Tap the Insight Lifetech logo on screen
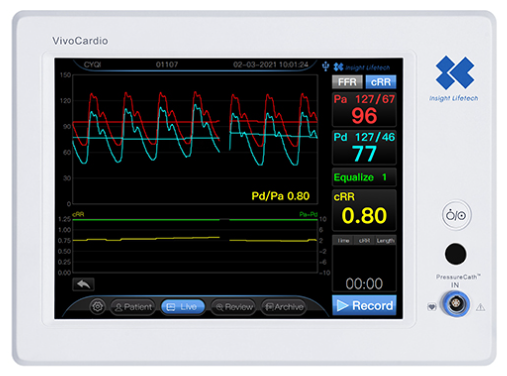 (x=362, y=67)
